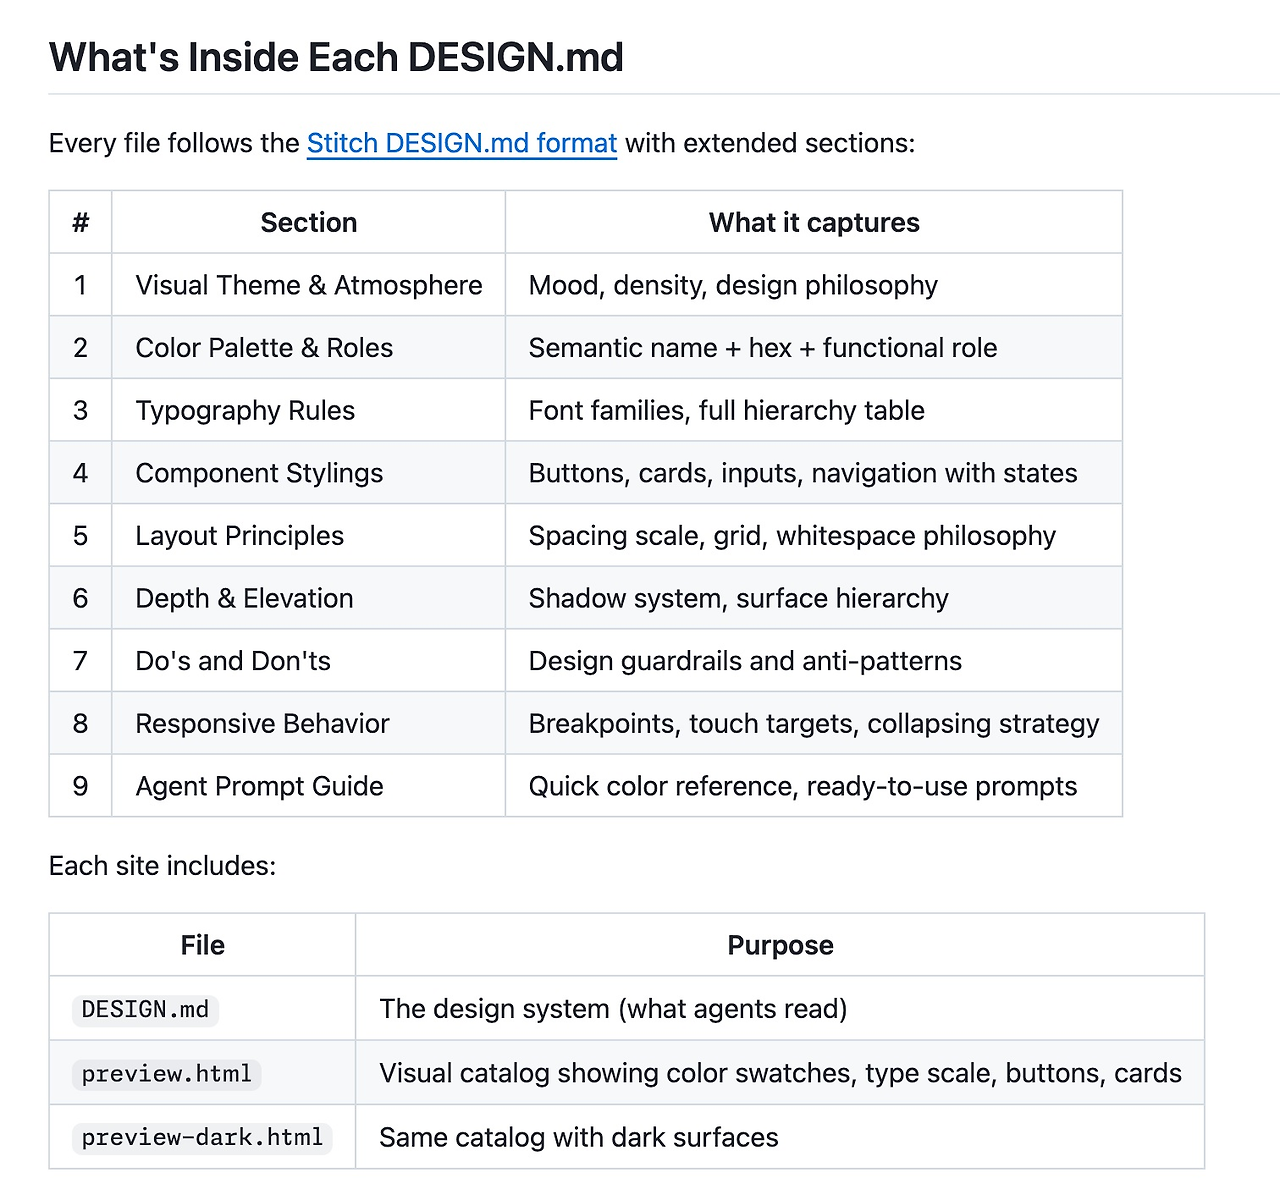
Task: Click the Component Stylings cell
Action: click(x=308, y=473)
